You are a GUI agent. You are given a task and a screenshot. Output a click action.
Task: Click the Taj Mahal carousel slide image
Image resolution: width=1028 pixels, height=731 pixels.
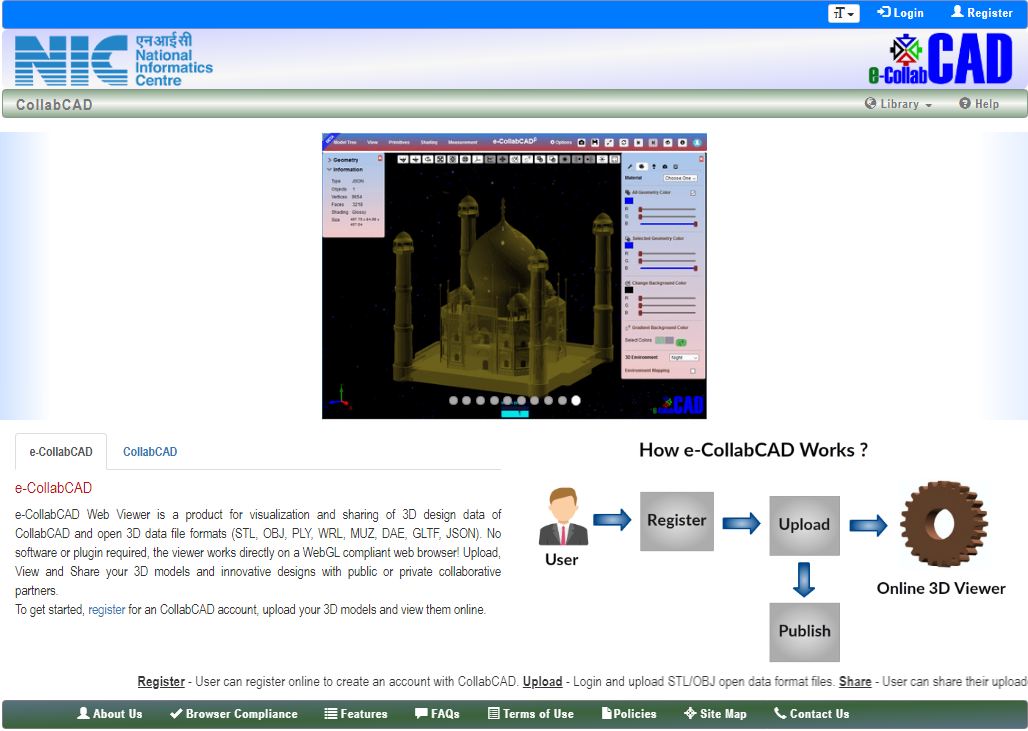(x=514, y=276)
